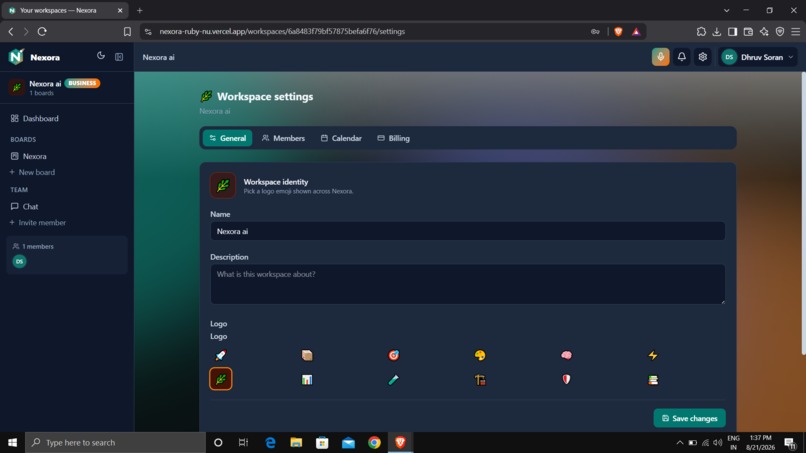Open the Windows Start menu
Screen dimensions: 806x453
12,442
